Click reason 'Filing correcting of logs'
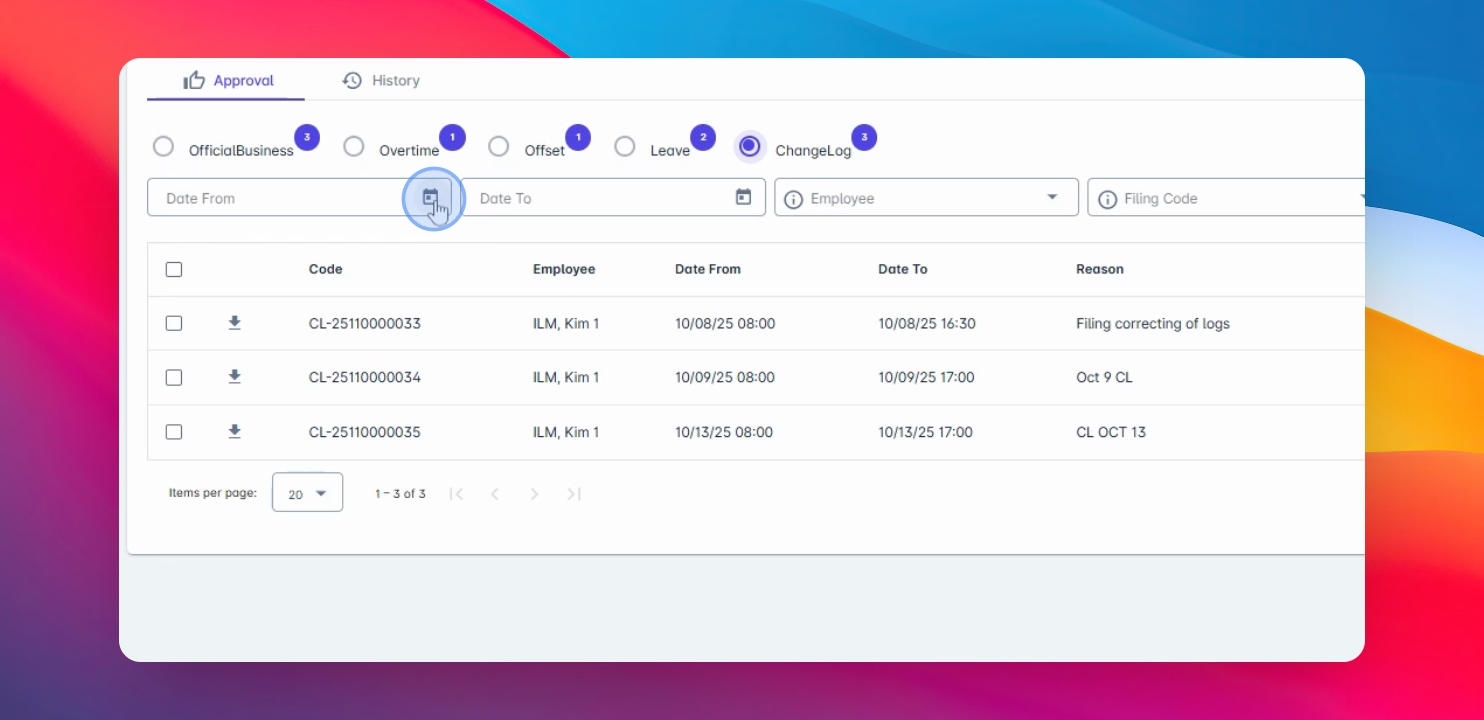This screenshot has height=720, width=1484. click(x=1153, y=324)
